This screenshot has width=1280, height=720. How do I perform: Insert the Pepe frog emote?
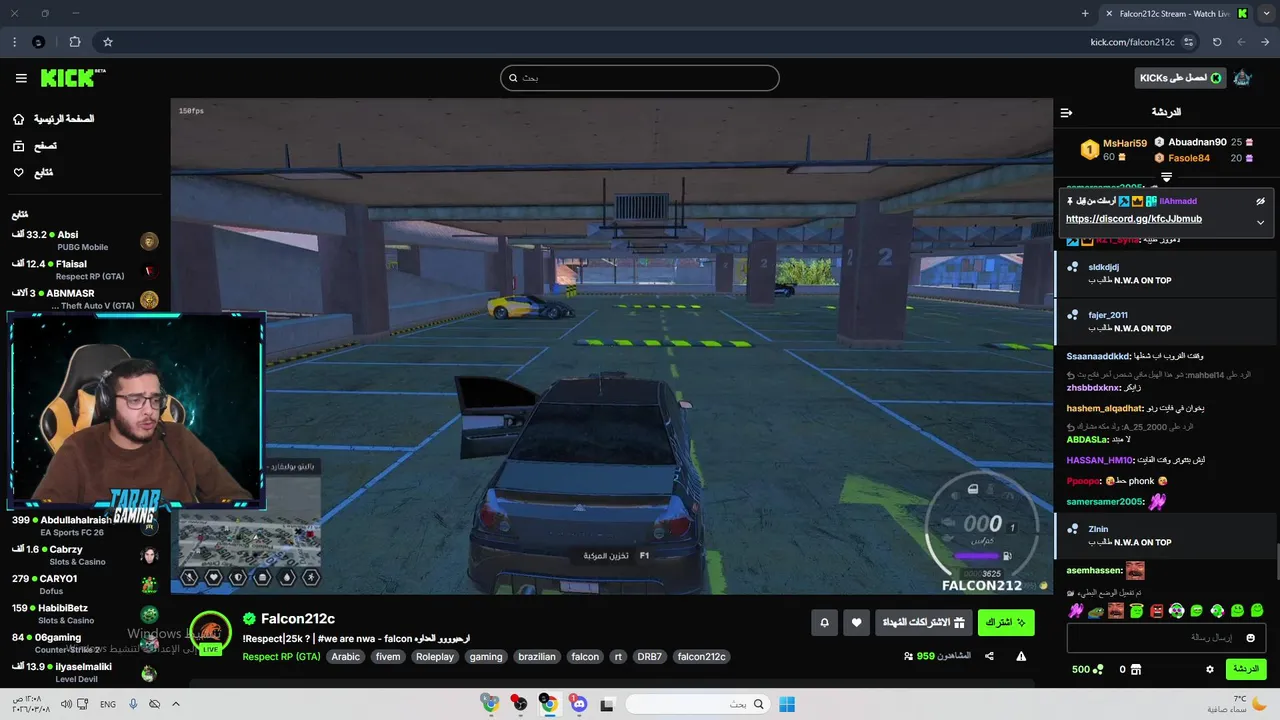pos(1096,610)
